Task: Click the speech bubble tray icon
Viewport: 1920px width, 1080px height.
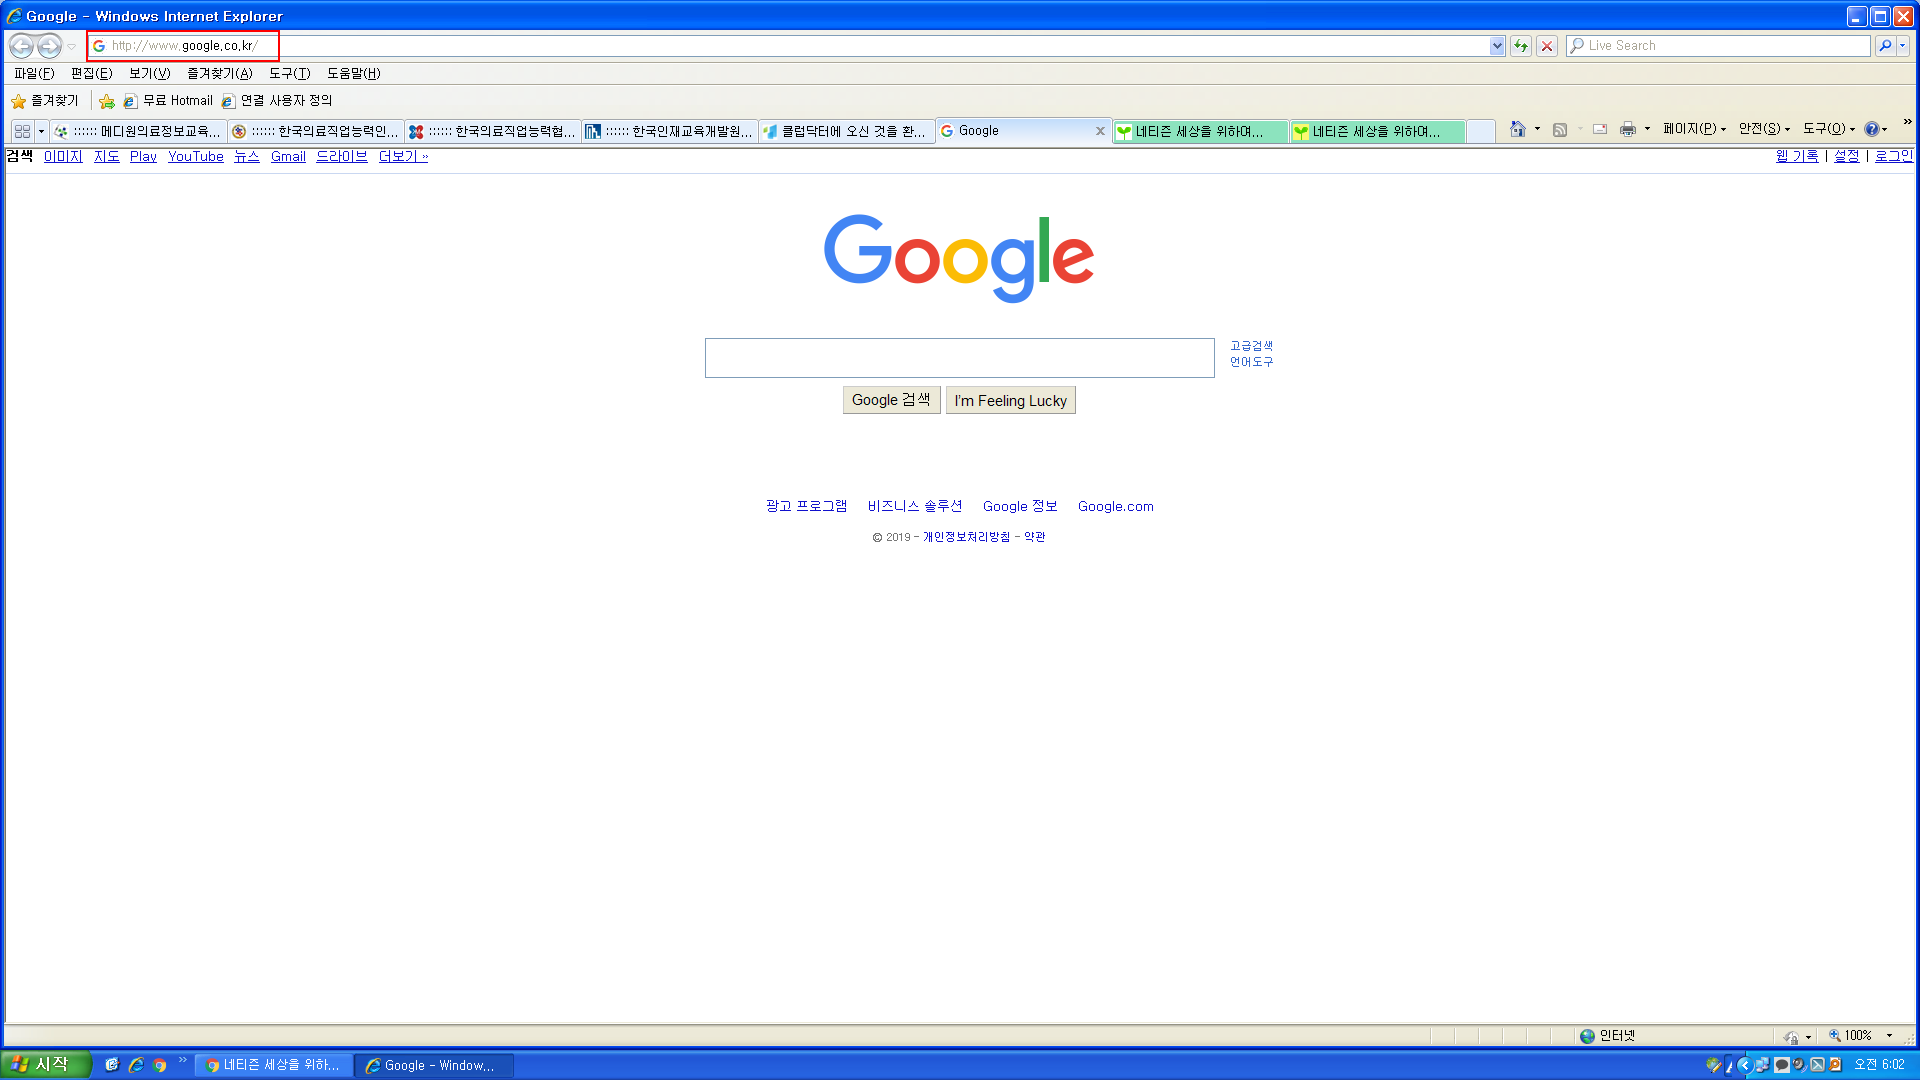Action: (x=1781, y=1065)
